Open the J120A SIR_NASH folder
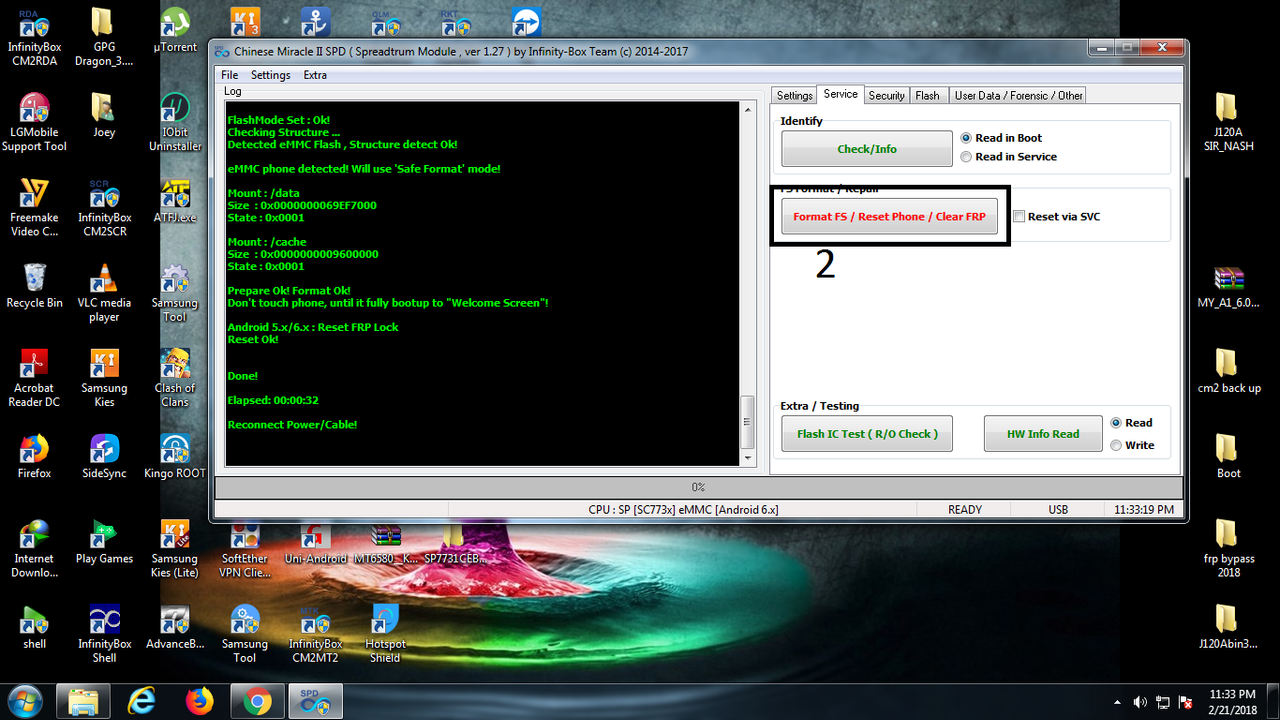The height and width of the screenshot is (720, 1280). (x=1228, y=122)
